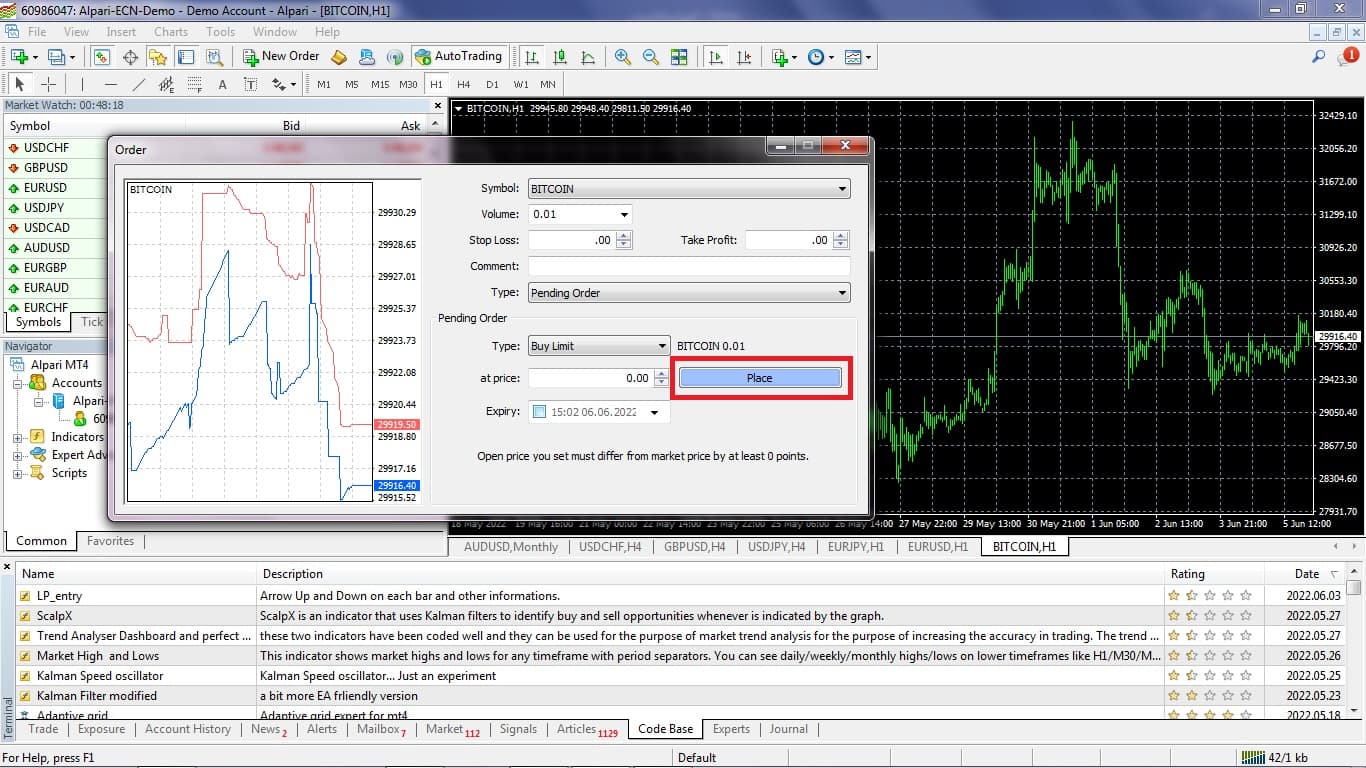Viewport: 1366px width, 768px height.
Task: Switch chart to Bar Chart style
Action: (533, 57)
